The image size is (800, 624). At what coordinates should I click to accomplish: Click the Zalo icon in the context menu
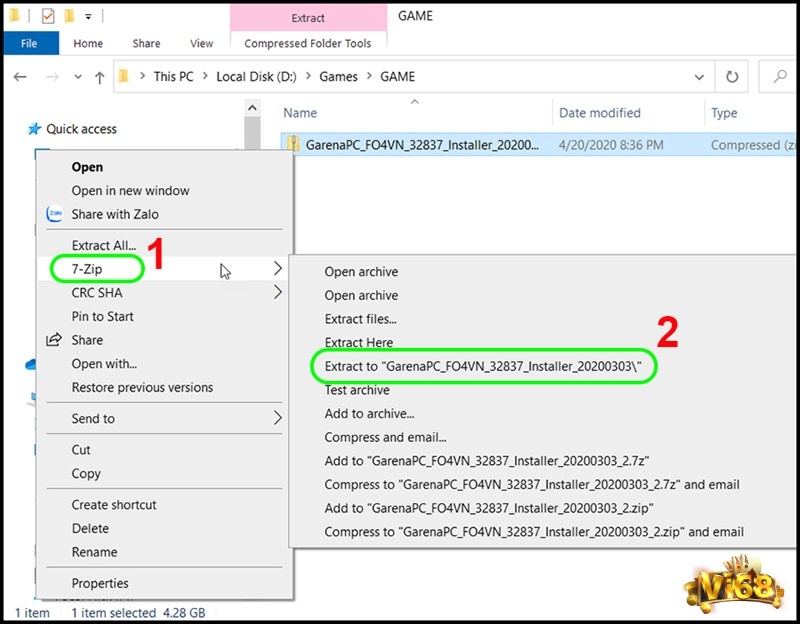(55, 214)
